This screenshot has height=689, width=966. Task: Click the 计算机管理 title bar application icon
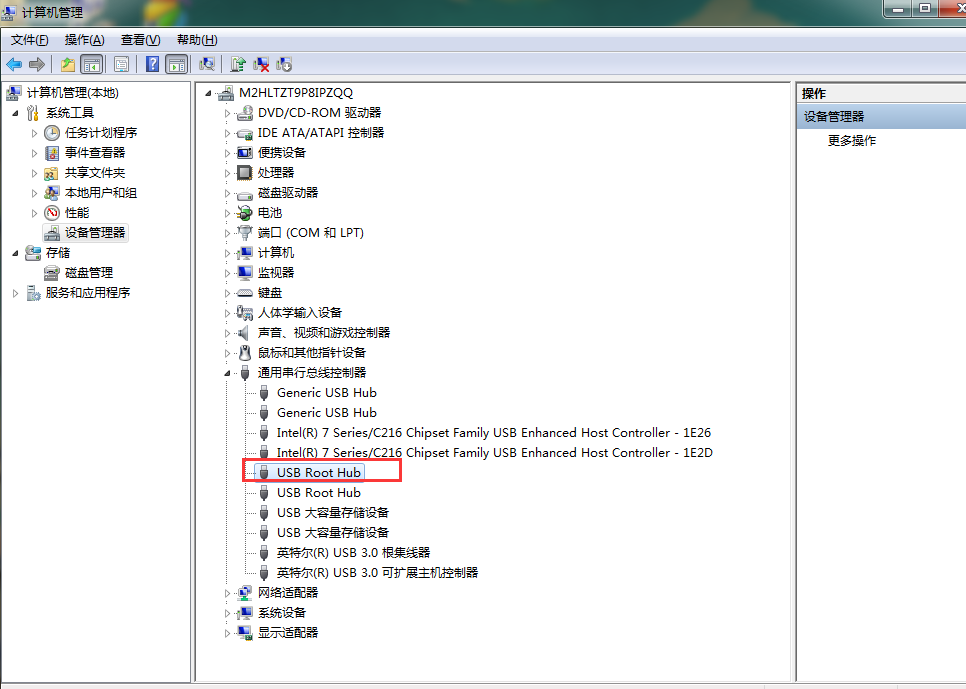pos(9,12)
